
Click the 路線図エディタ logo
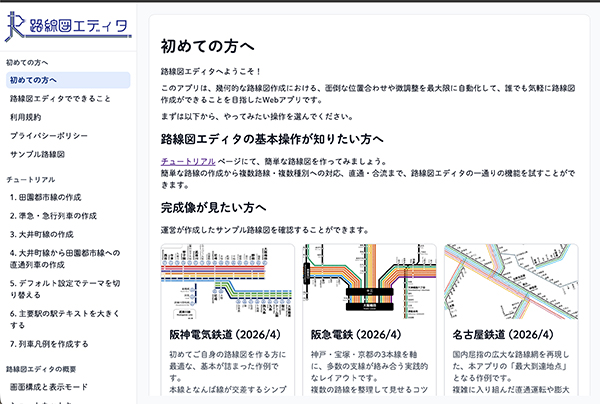(x=68, y=26)
